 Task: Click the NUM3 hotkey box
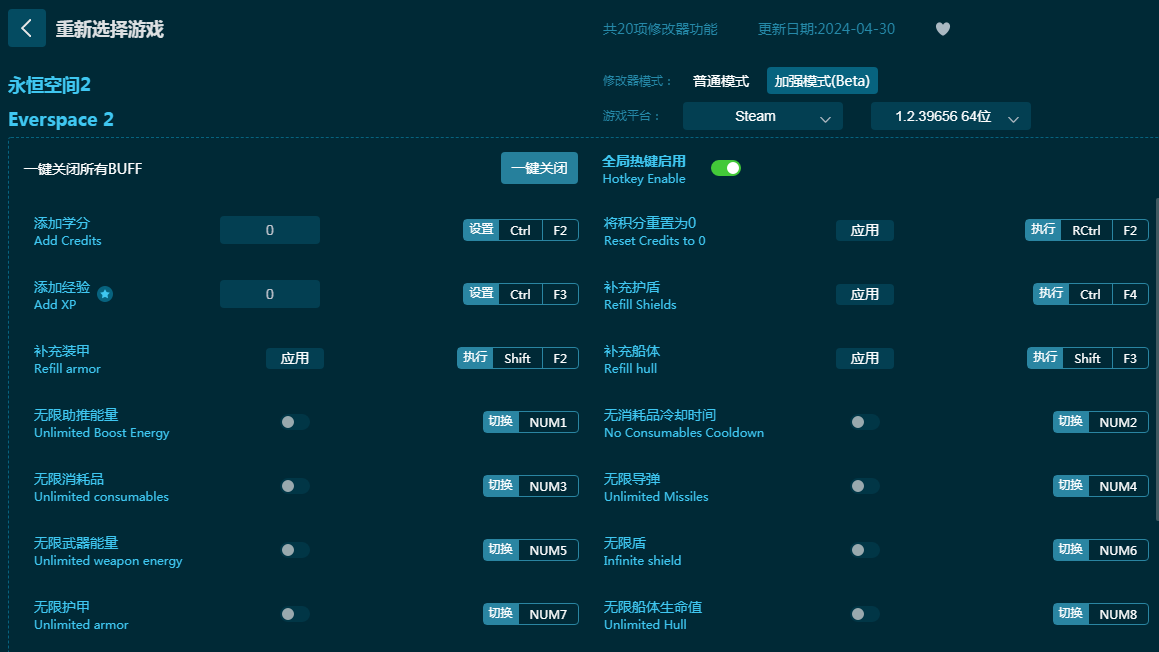click(548, 486)
